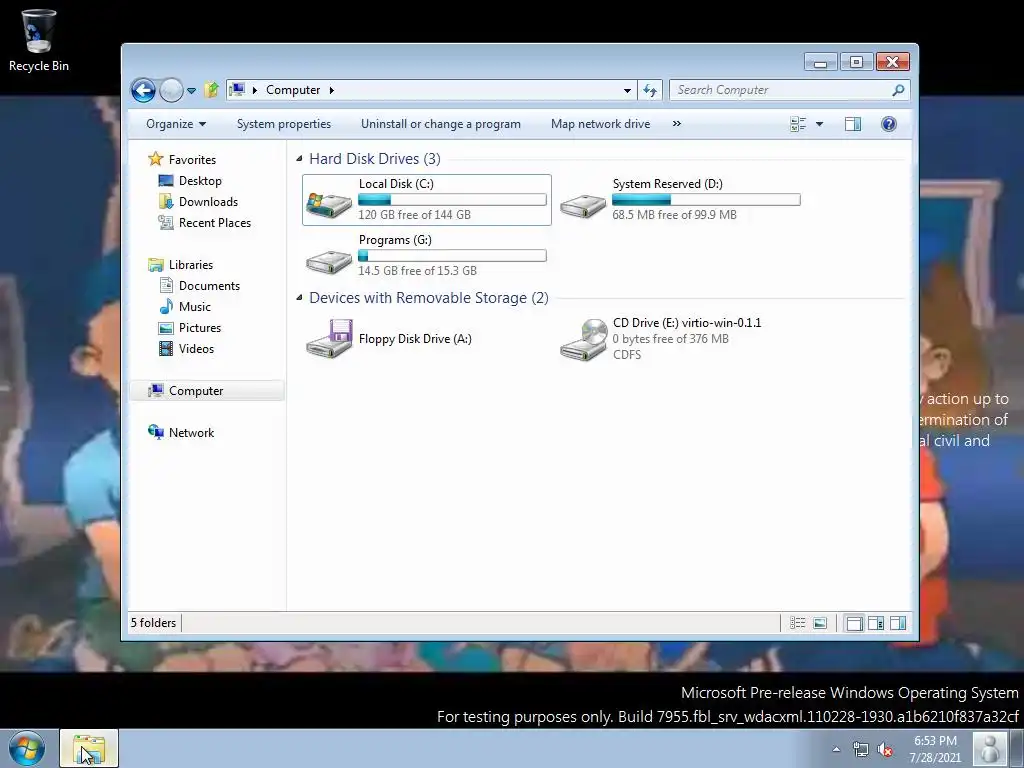Viewport: 1024px width, 768px height.
Task: Open System properties
Action: (x=283, y=124)
